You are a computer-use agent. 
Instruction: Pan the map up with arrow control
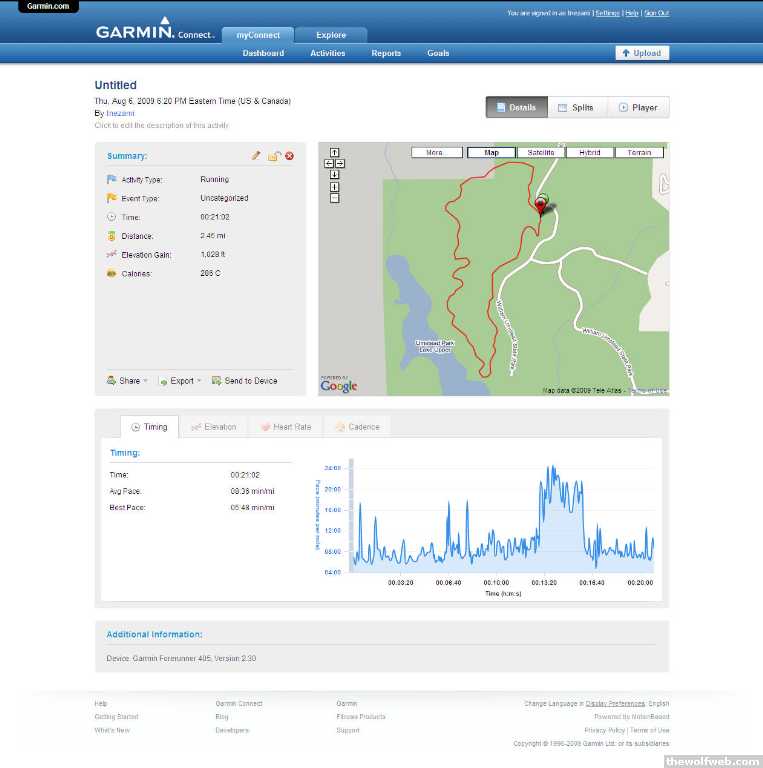[x=334, y=153]
